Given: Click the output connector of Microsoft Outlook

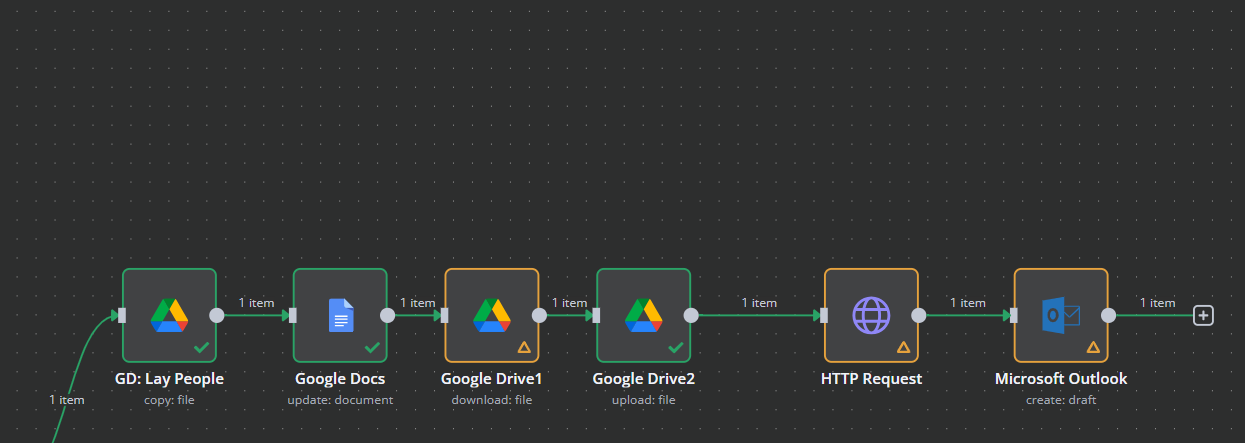Looking at the screenshot, I should click(1108, 315).
